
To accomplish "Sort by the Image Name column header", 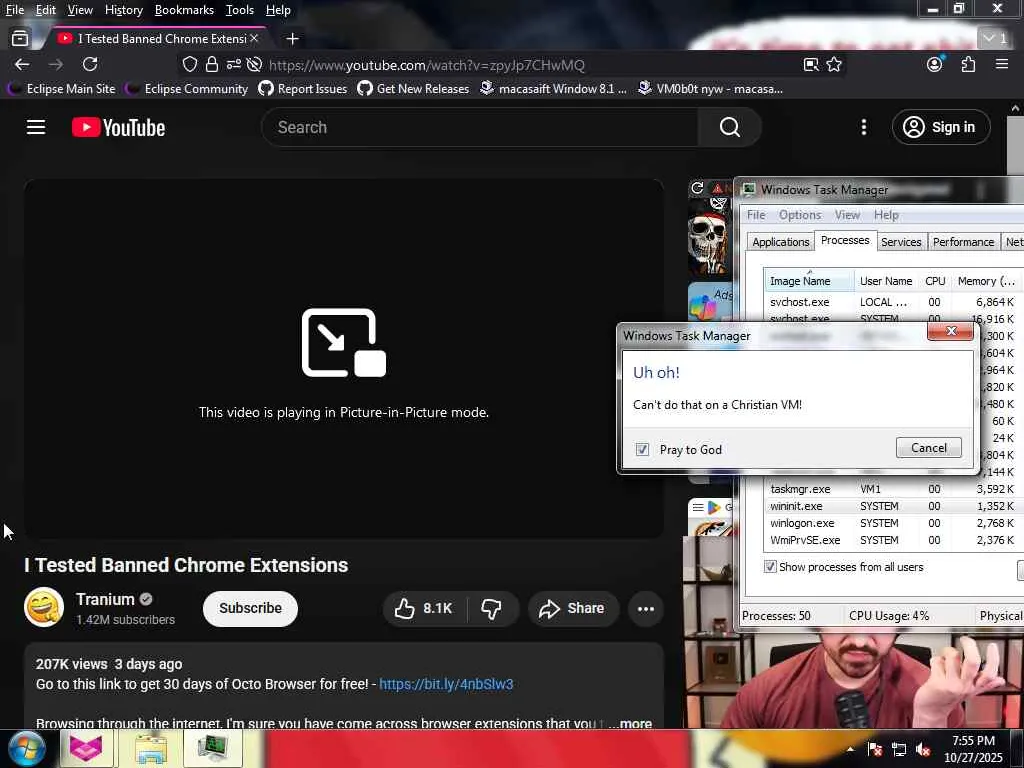I will coord(808,281).
